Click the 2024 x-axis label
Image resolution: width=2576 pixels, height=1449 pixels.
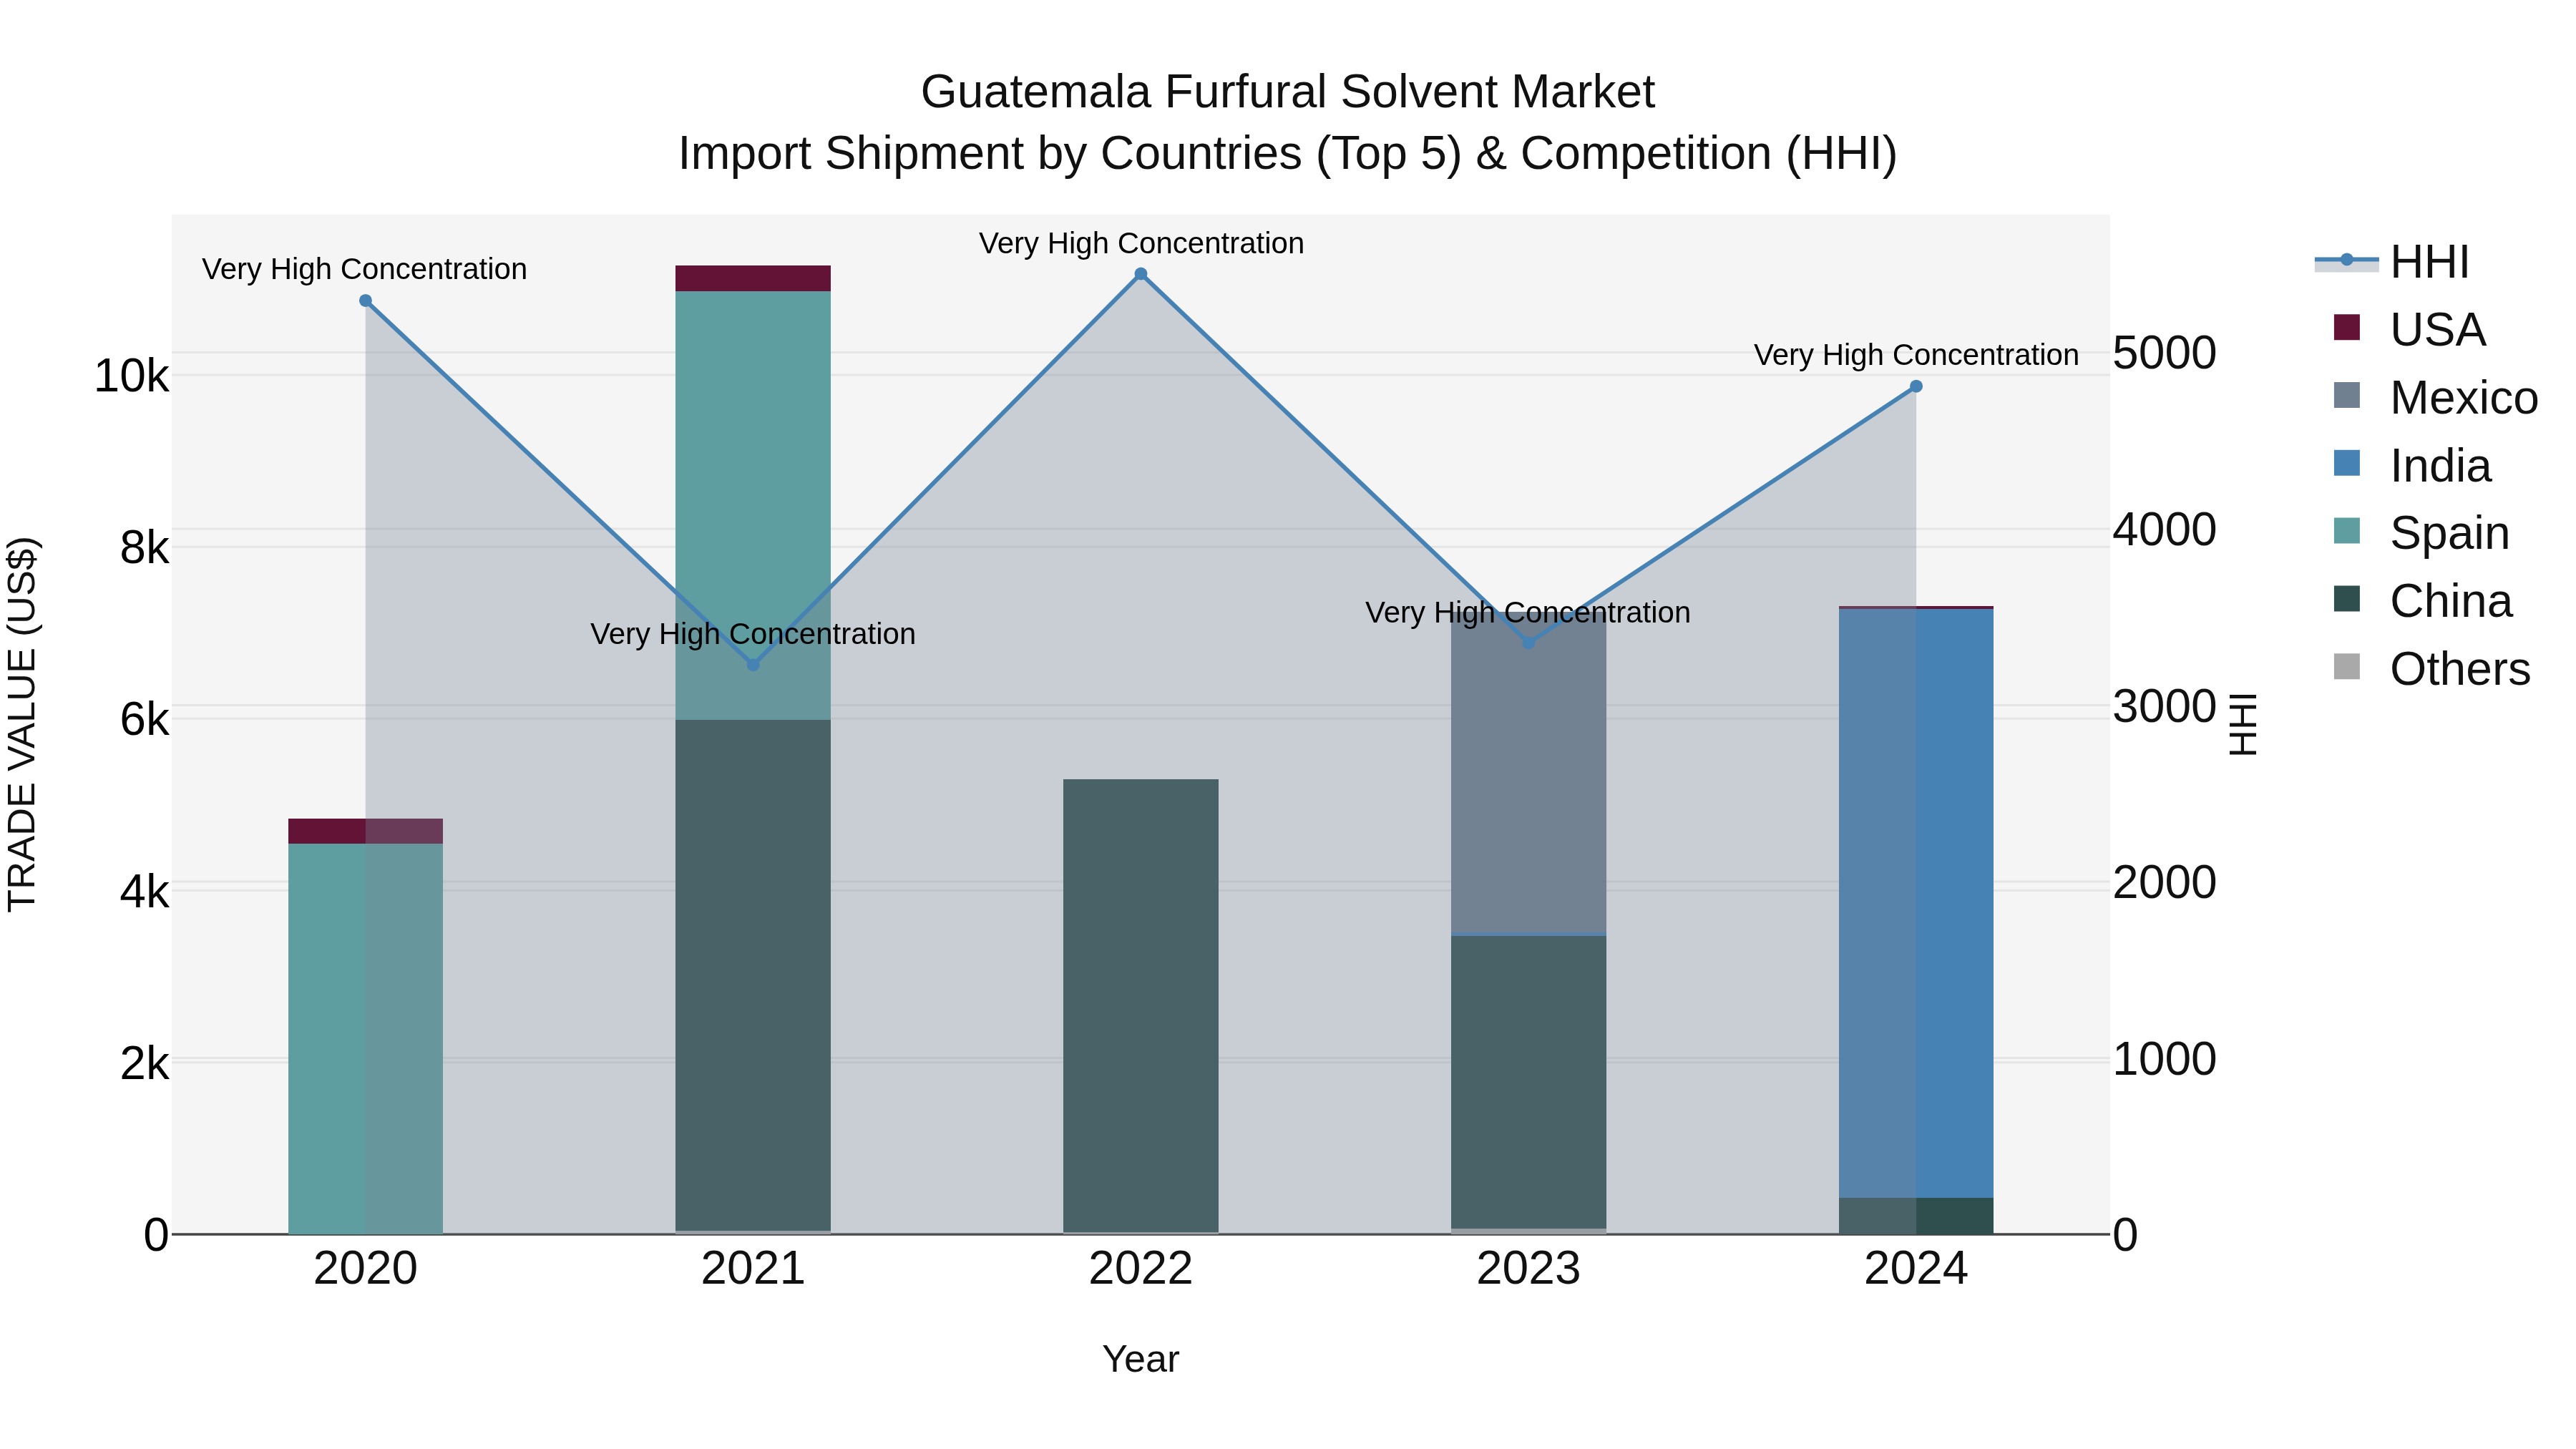pyautogui.click(x=1916, y=1269)
